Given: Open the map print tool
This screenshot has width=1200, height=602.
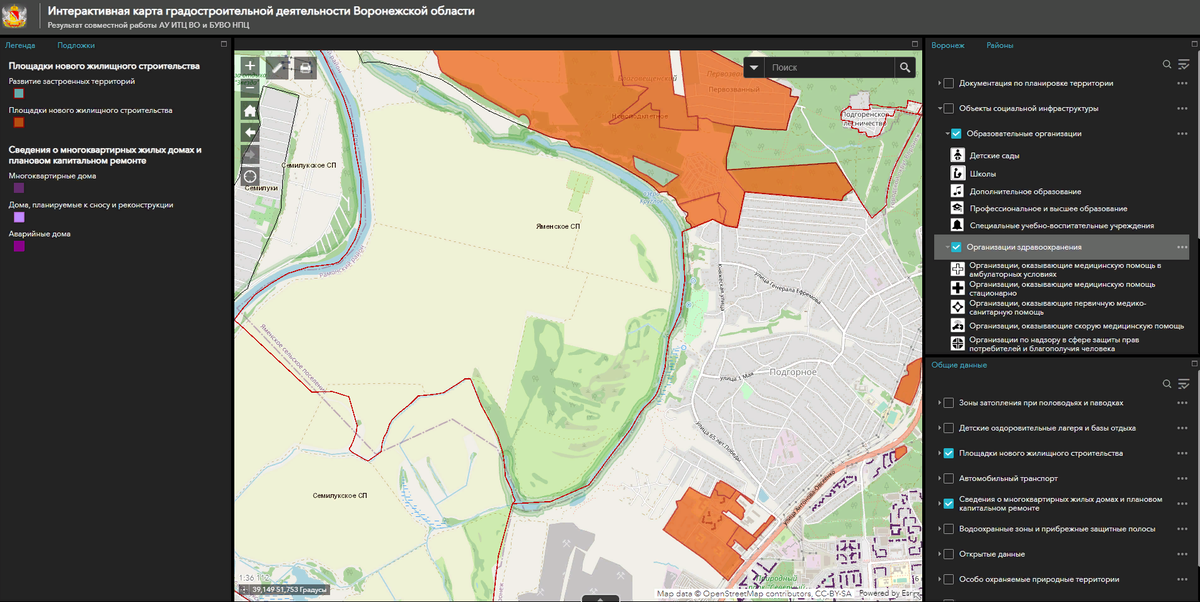Looking at the screenshot, I should point(304,68).
